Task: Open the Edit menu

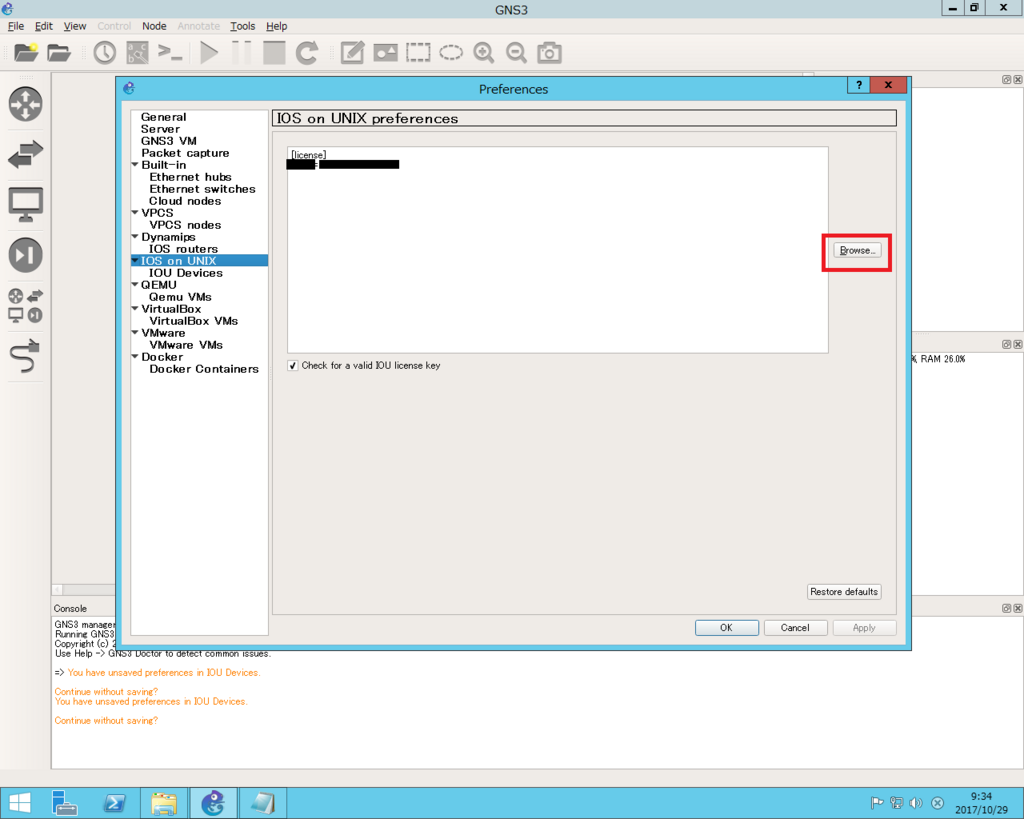Action: tap(44, 26)
